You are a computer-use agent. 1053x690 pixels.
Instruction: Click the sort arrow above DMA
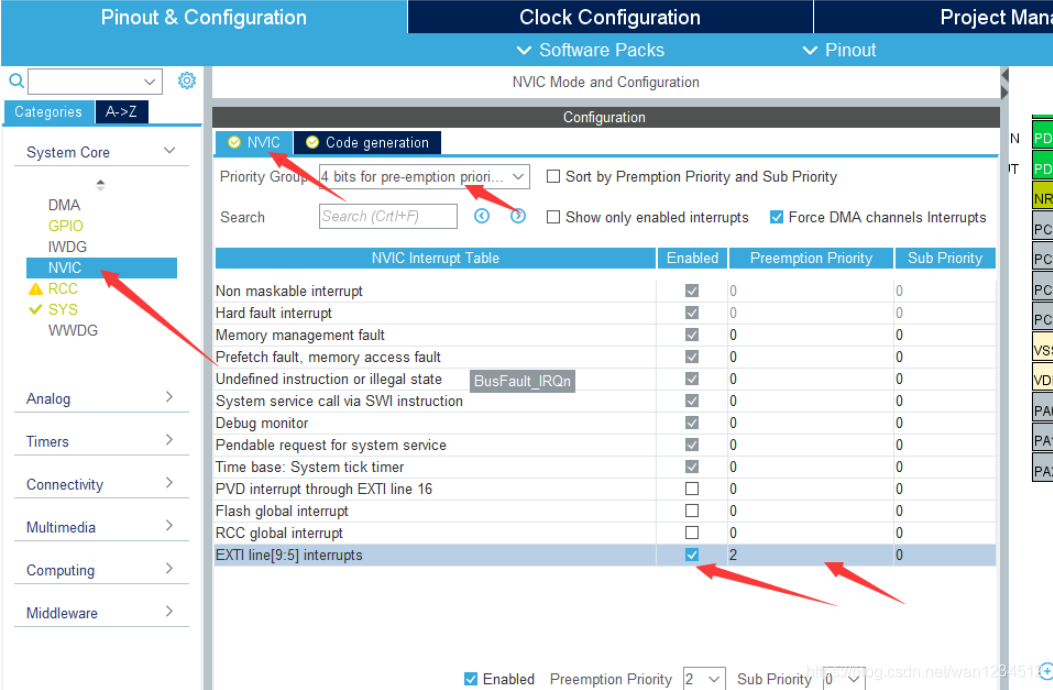pos(100,185)
